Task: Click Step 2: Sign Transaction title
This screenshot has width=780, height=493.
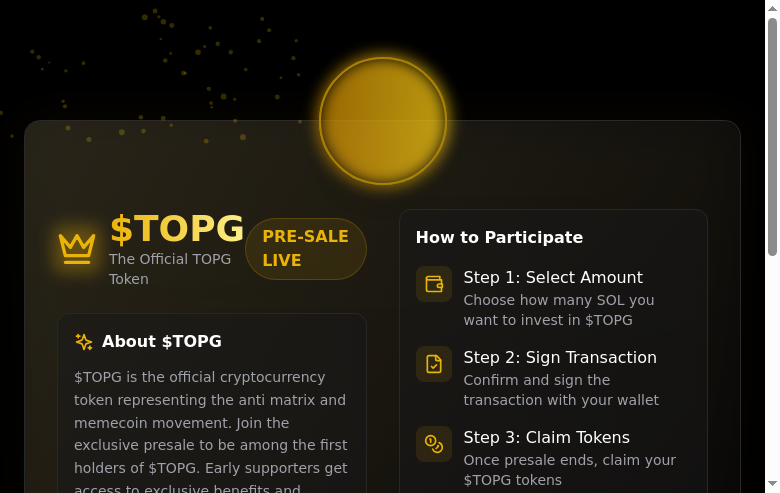Action: click(x=560, y=358)
